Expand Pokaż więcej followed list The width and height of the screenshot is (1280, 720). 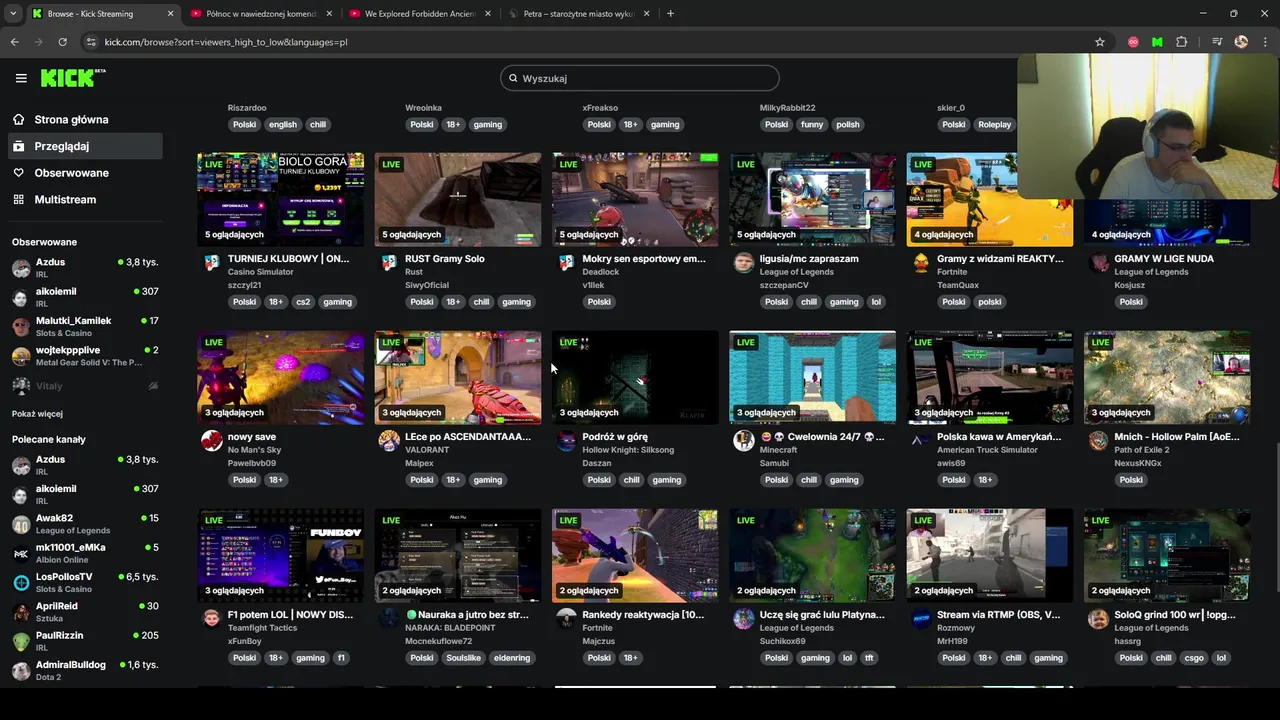click(37, 414)
